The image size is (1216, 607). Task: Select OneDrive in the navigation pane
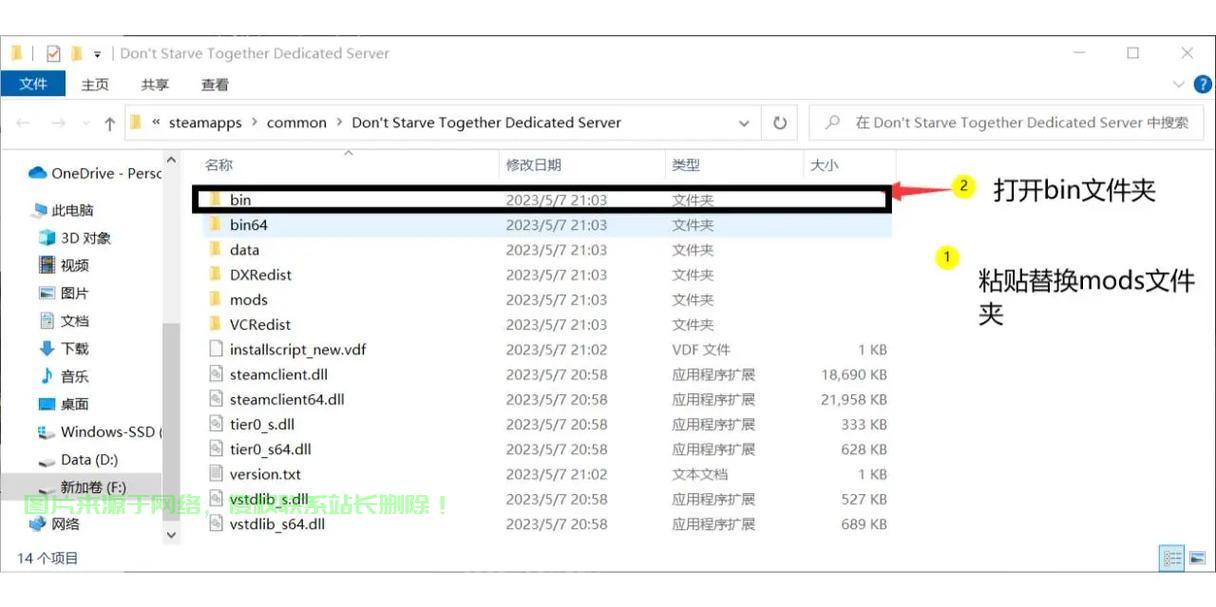[x=95, y=174]
